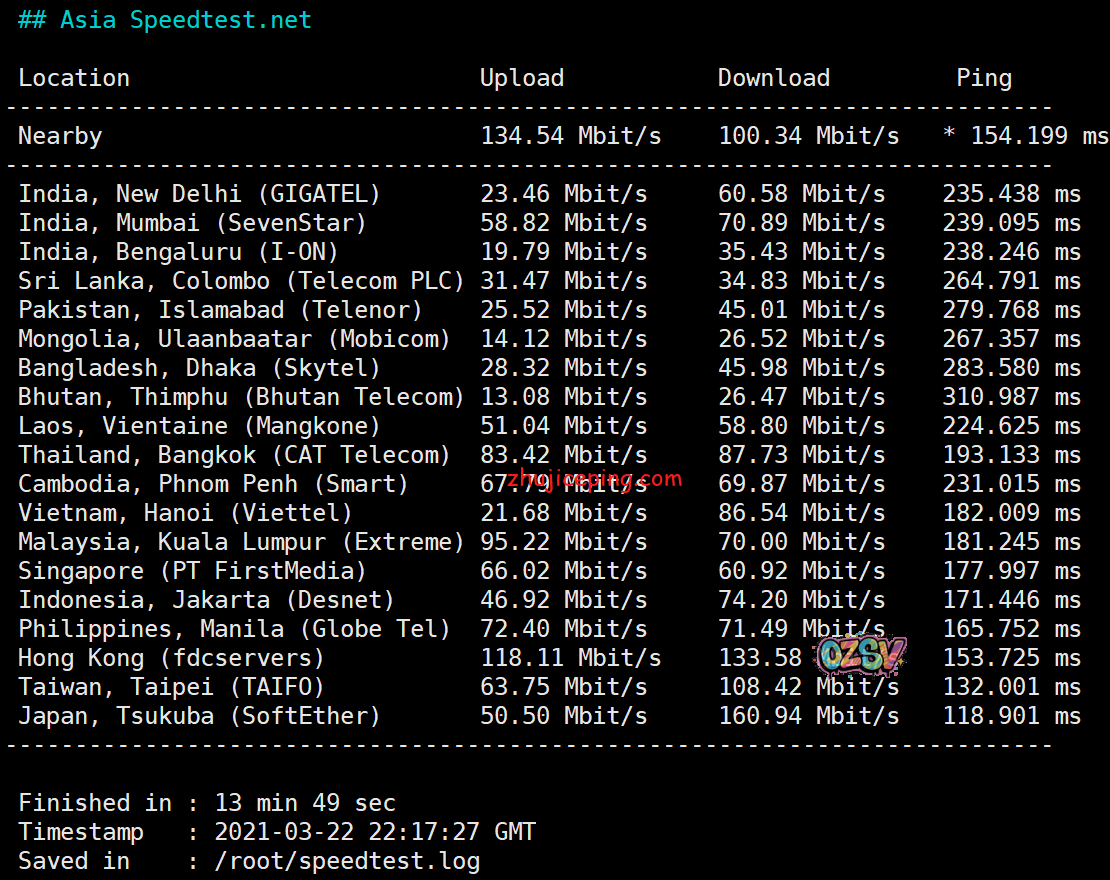This screenshot has height=880, width=1110.
Task: Select the Nearby row label
Action: [x=60, y=136]
